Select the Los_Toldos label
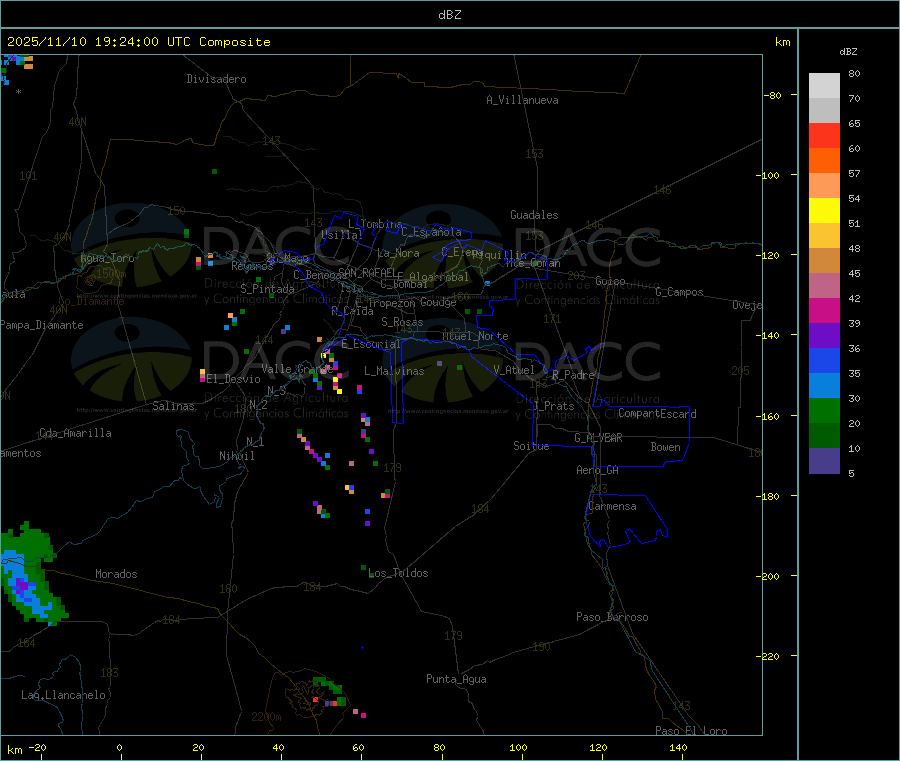 (398, 573)
